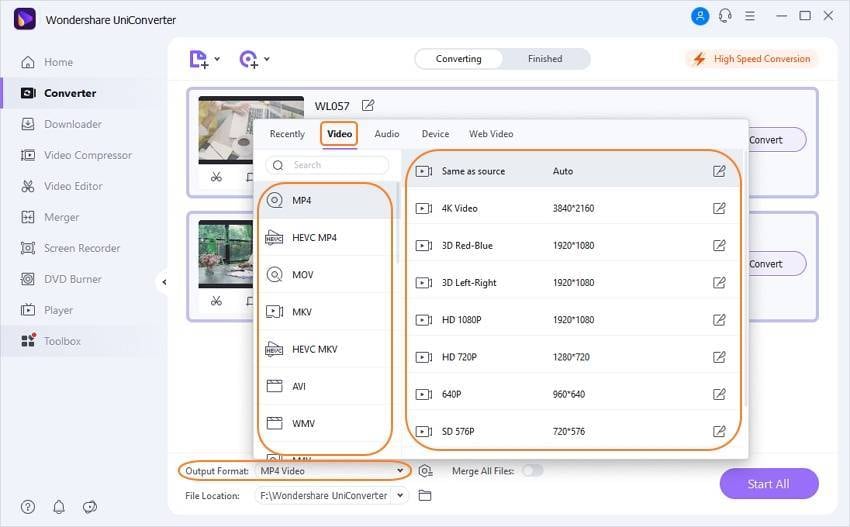Open the file location folder icon
The width and height of the screenshot is (850, 527).
425,496
